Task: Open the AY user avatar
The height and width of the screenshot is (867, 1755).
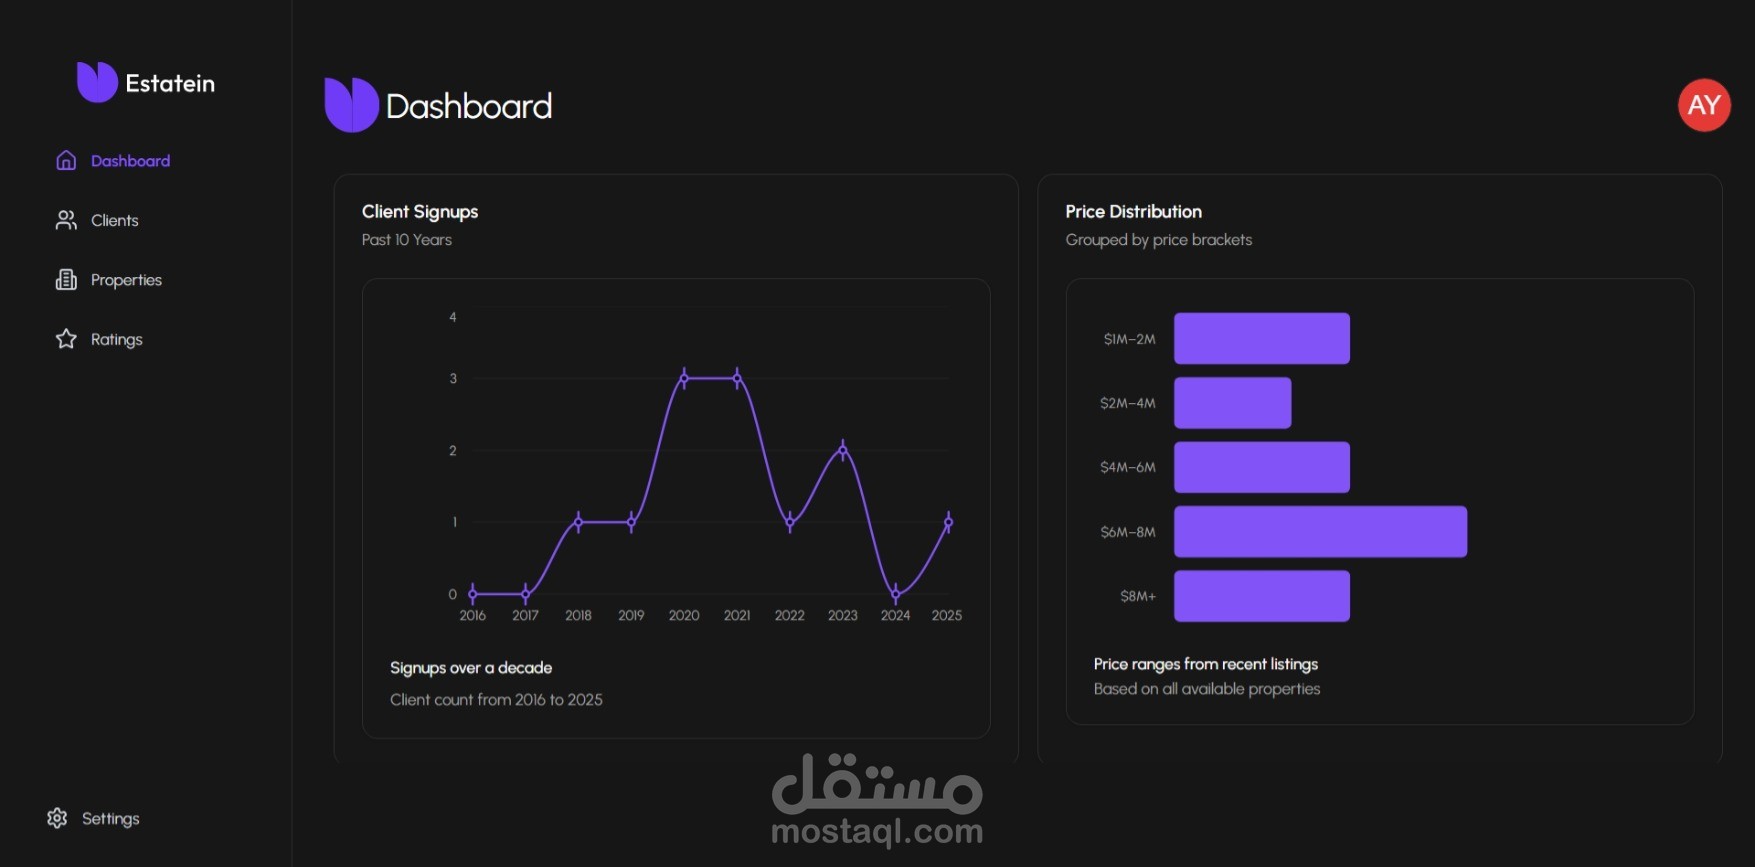Action: 1704,105
